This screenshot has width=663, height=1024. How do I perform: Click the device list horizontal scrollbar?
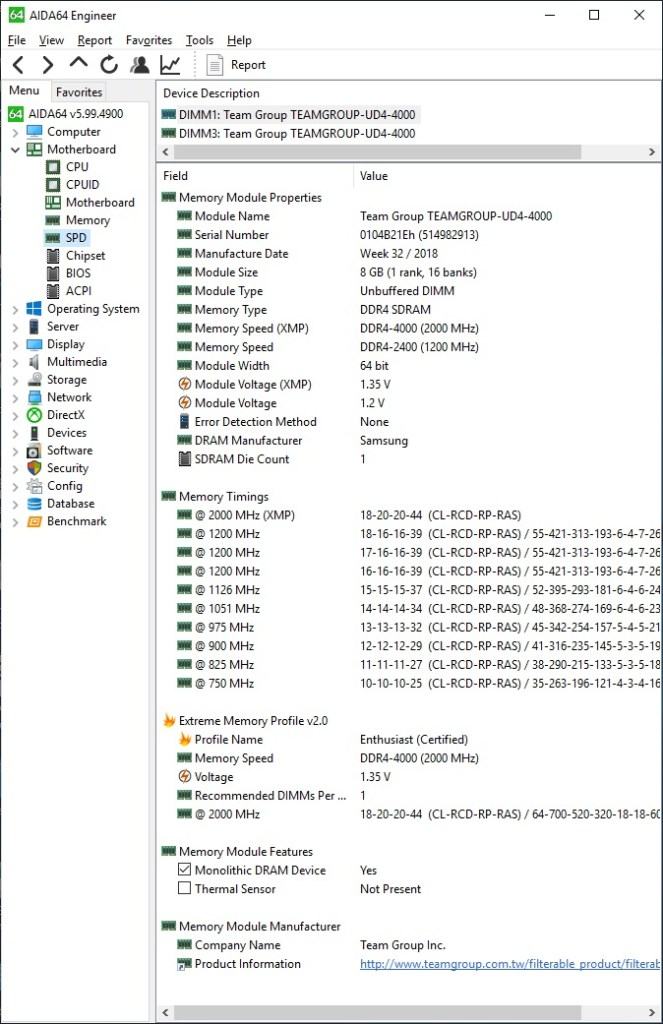pos(377,152)
